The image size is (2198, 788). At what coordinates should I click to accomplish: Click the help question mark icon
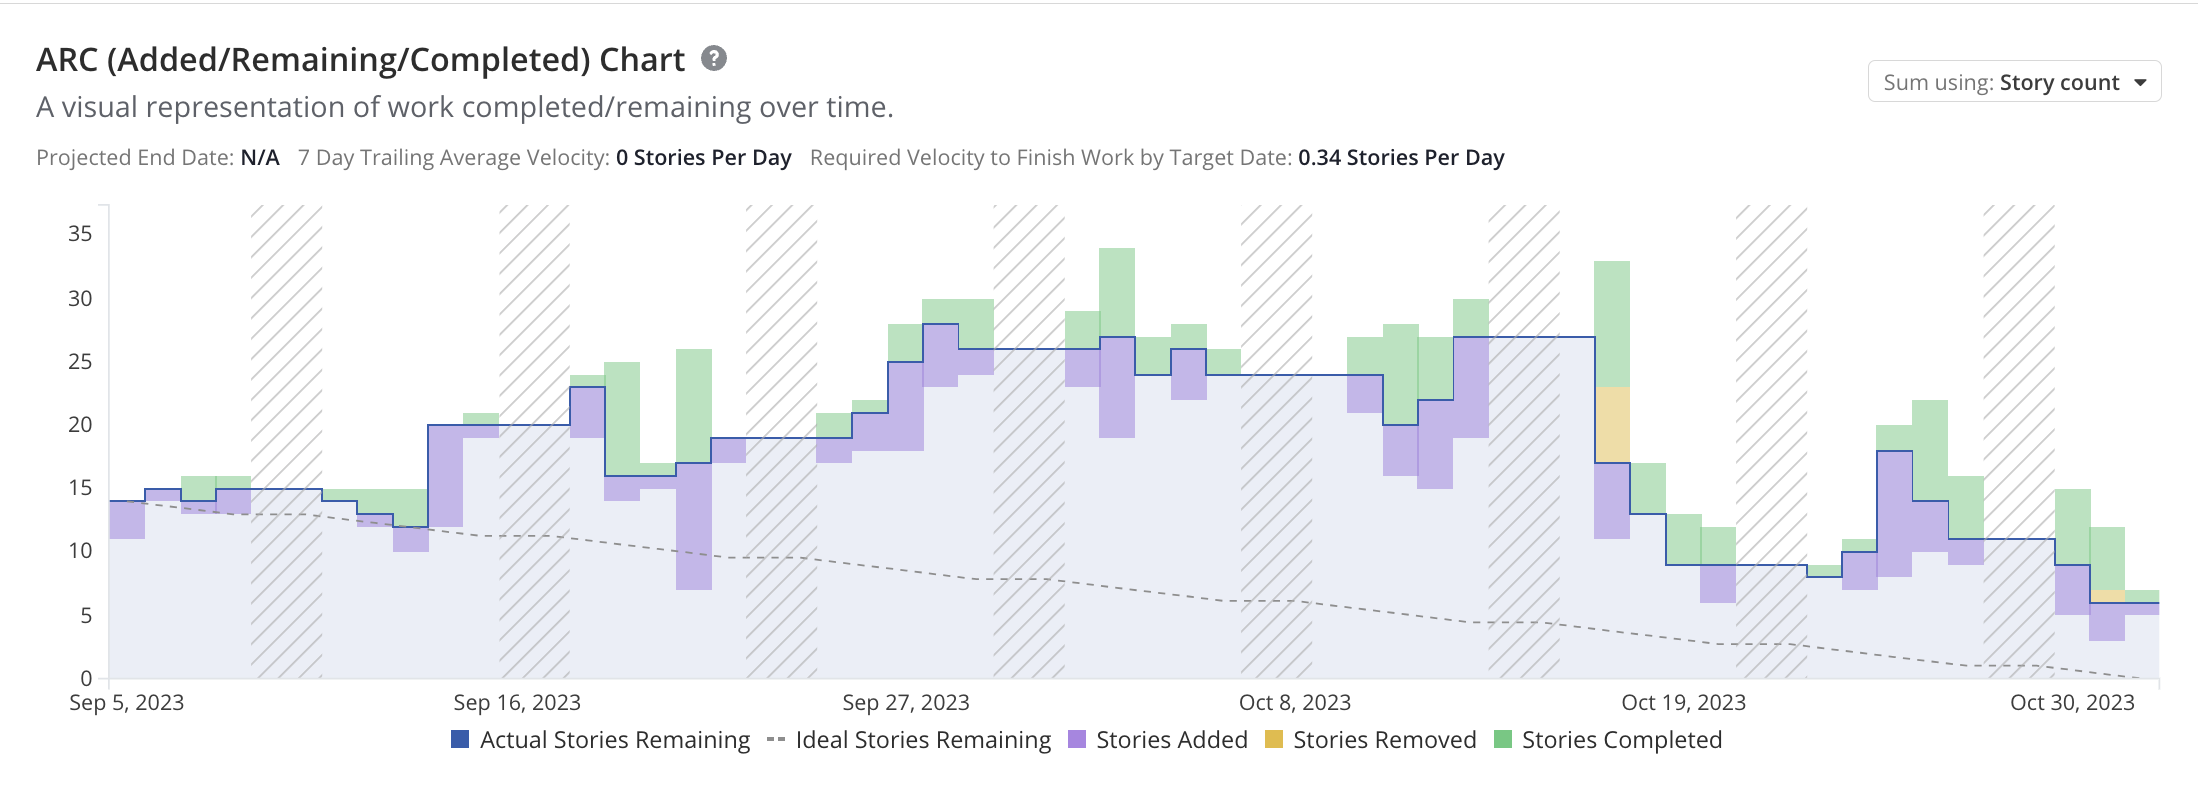tap(713, 59)
